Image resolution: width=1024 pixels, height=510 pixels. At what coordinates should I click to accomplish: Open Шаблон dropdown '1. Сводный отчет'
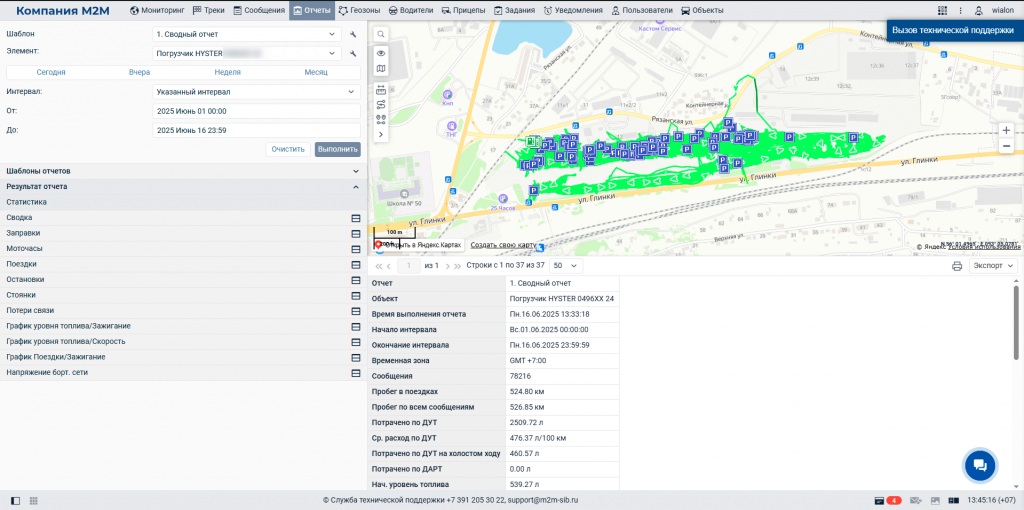click(246, 35)
